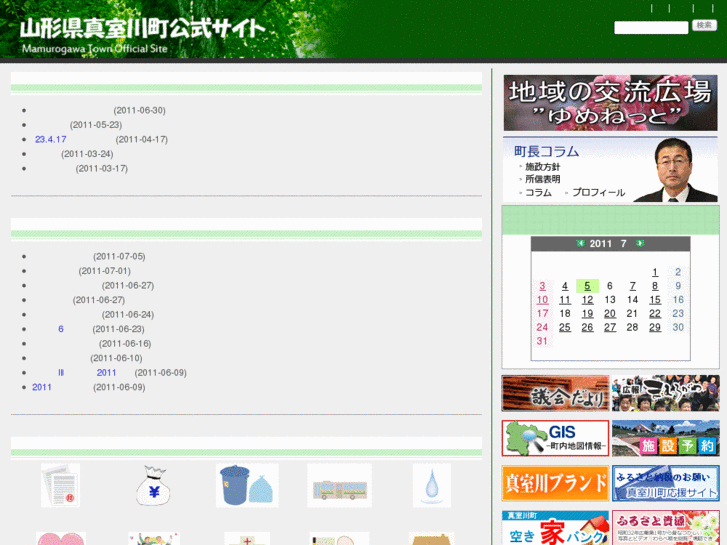Open the 真室川ブランド banner
Image resolution: width=727 pixels, height=545 pixels.
(x=555, y=483)
